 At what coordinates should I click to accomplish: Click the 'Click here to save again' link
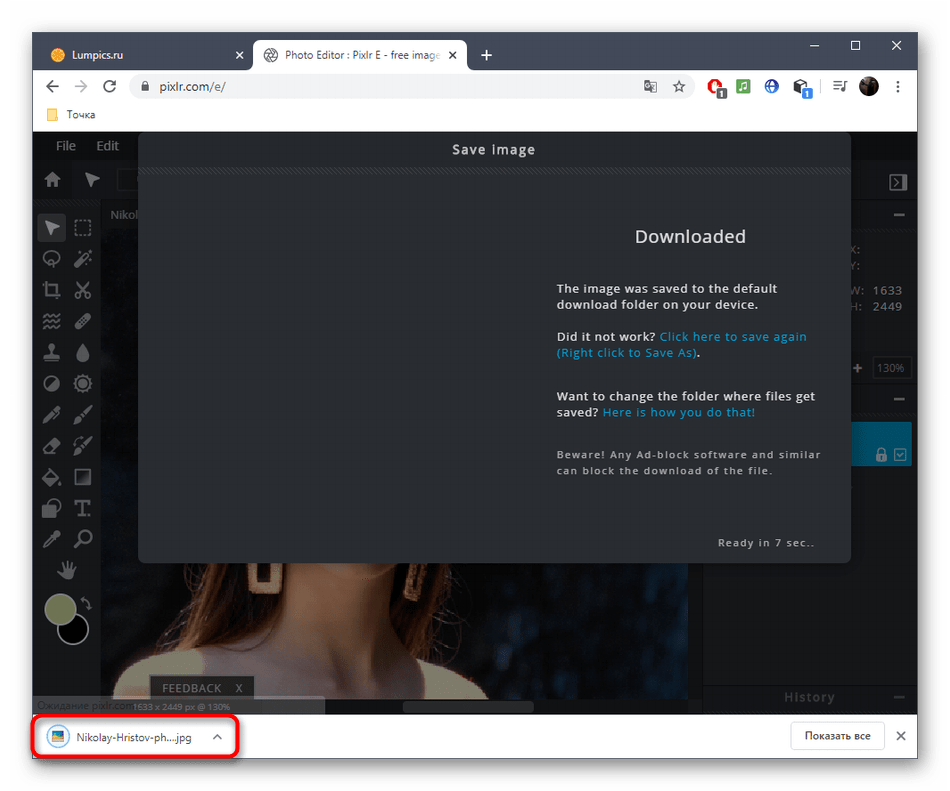tap(732, 337)
